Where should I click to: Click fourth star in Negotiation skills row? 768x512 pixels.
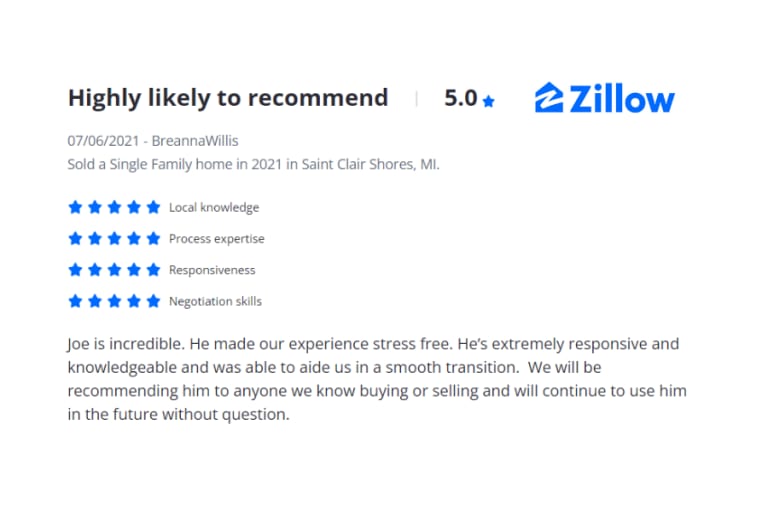(134, 301)
